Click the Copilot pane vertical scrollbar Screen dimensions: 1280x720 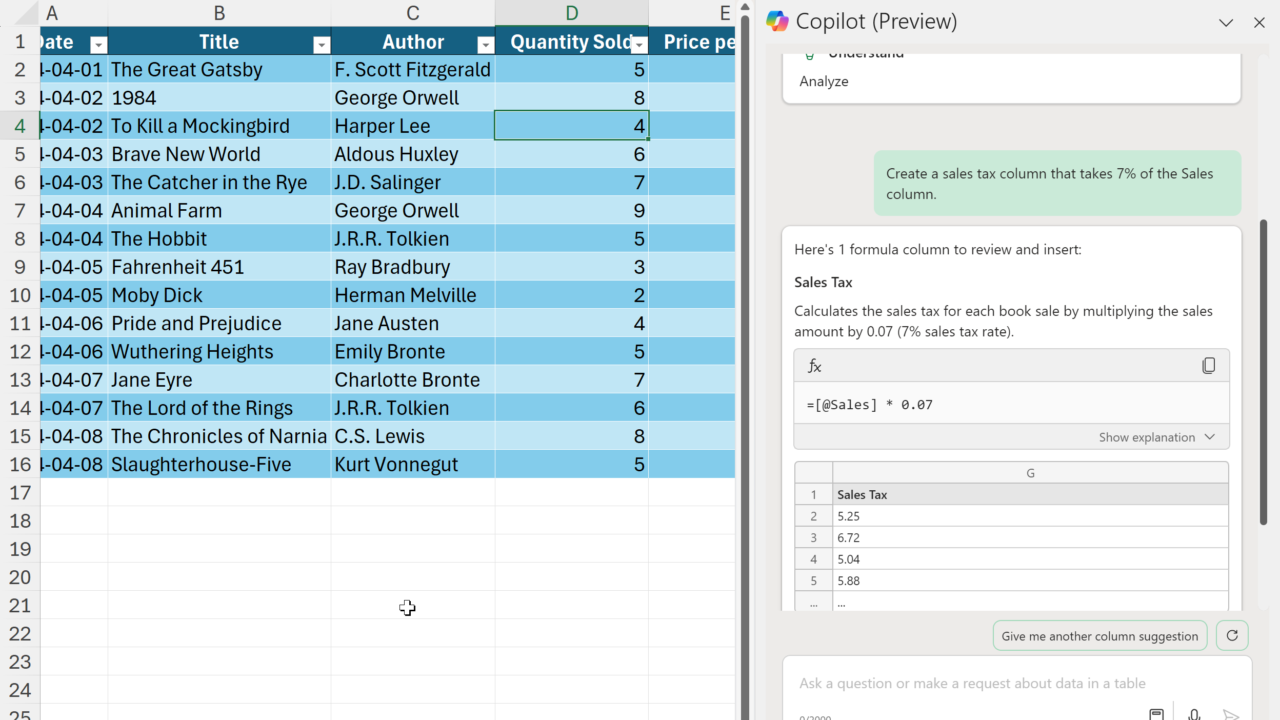pyautogui.click(x=1263, y=370)
